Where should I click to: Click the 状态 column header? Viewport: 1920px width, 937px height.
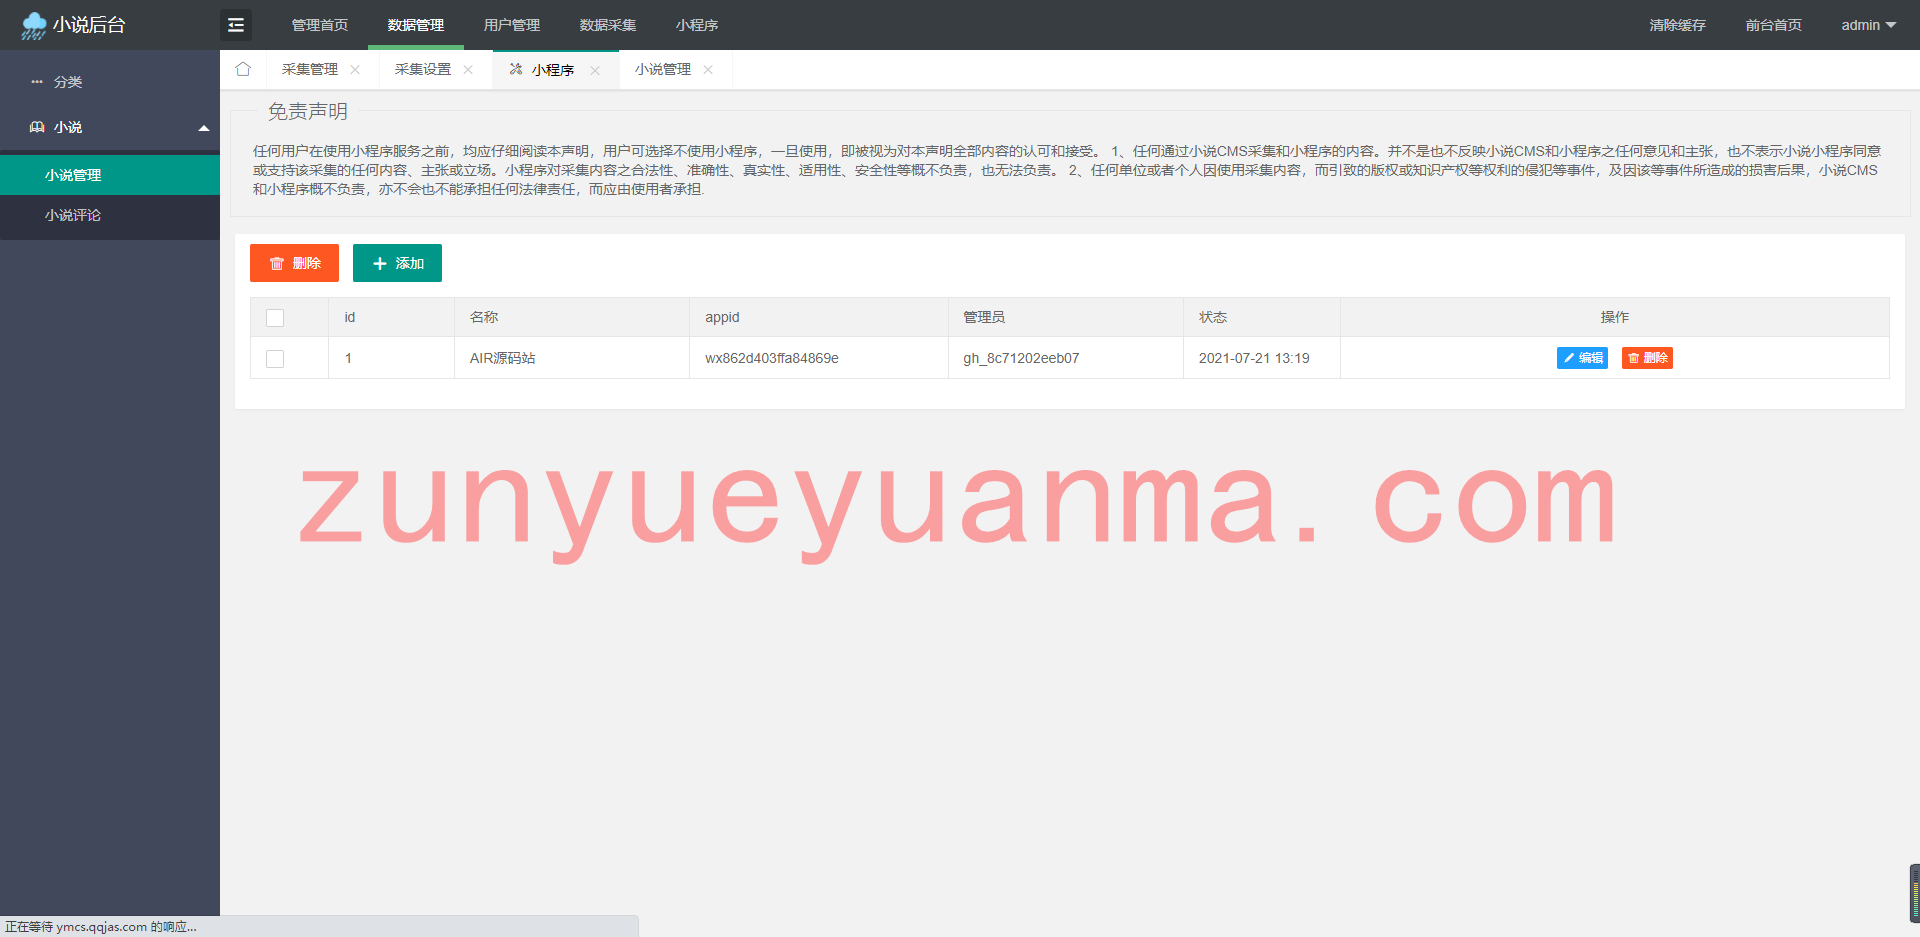(x=1262, y=317)
